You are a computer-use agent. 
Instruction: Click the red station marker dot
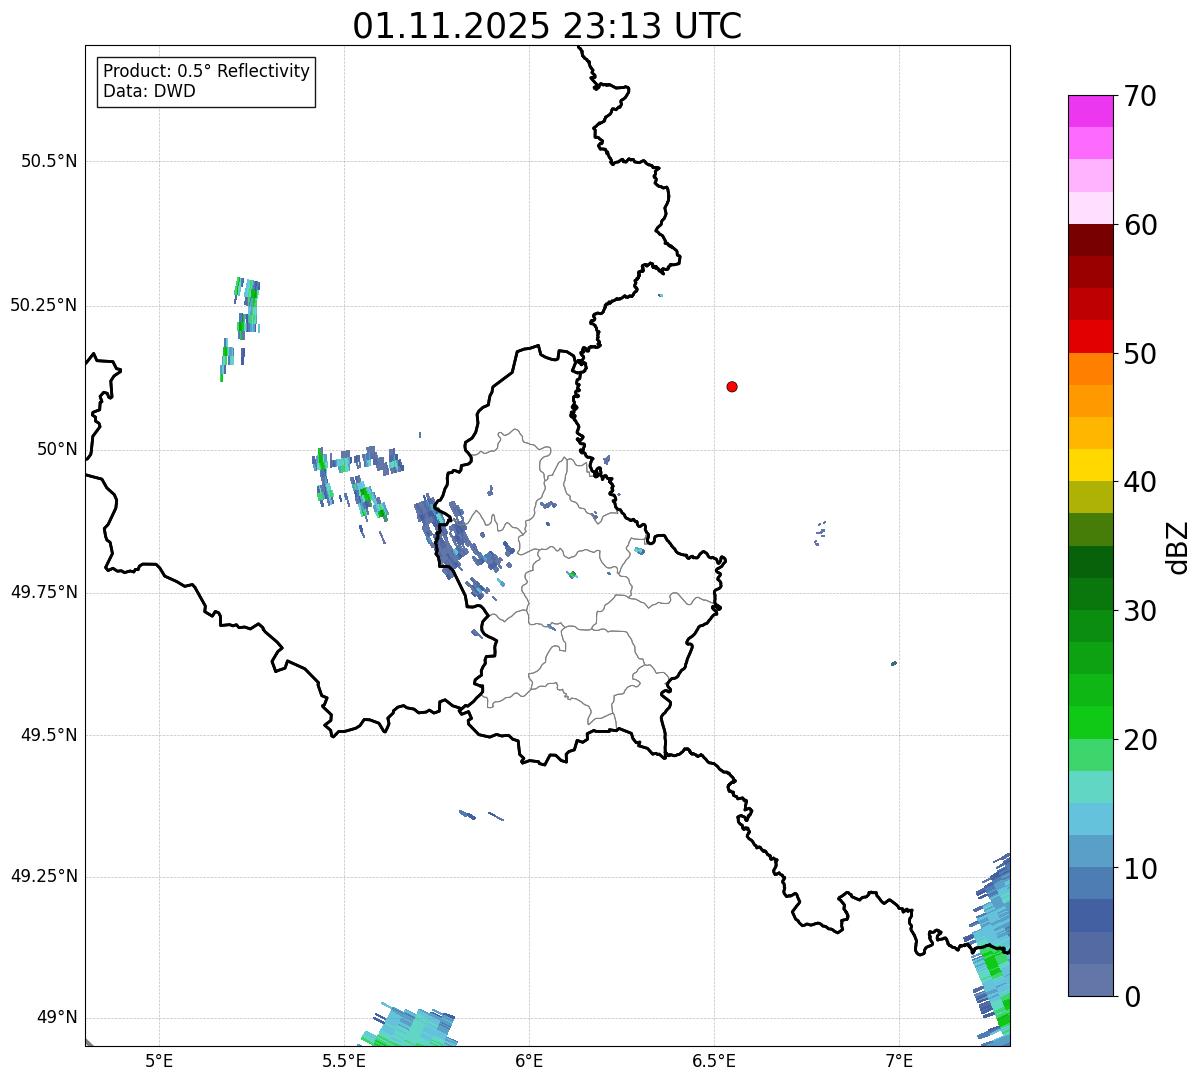point(732,386)
